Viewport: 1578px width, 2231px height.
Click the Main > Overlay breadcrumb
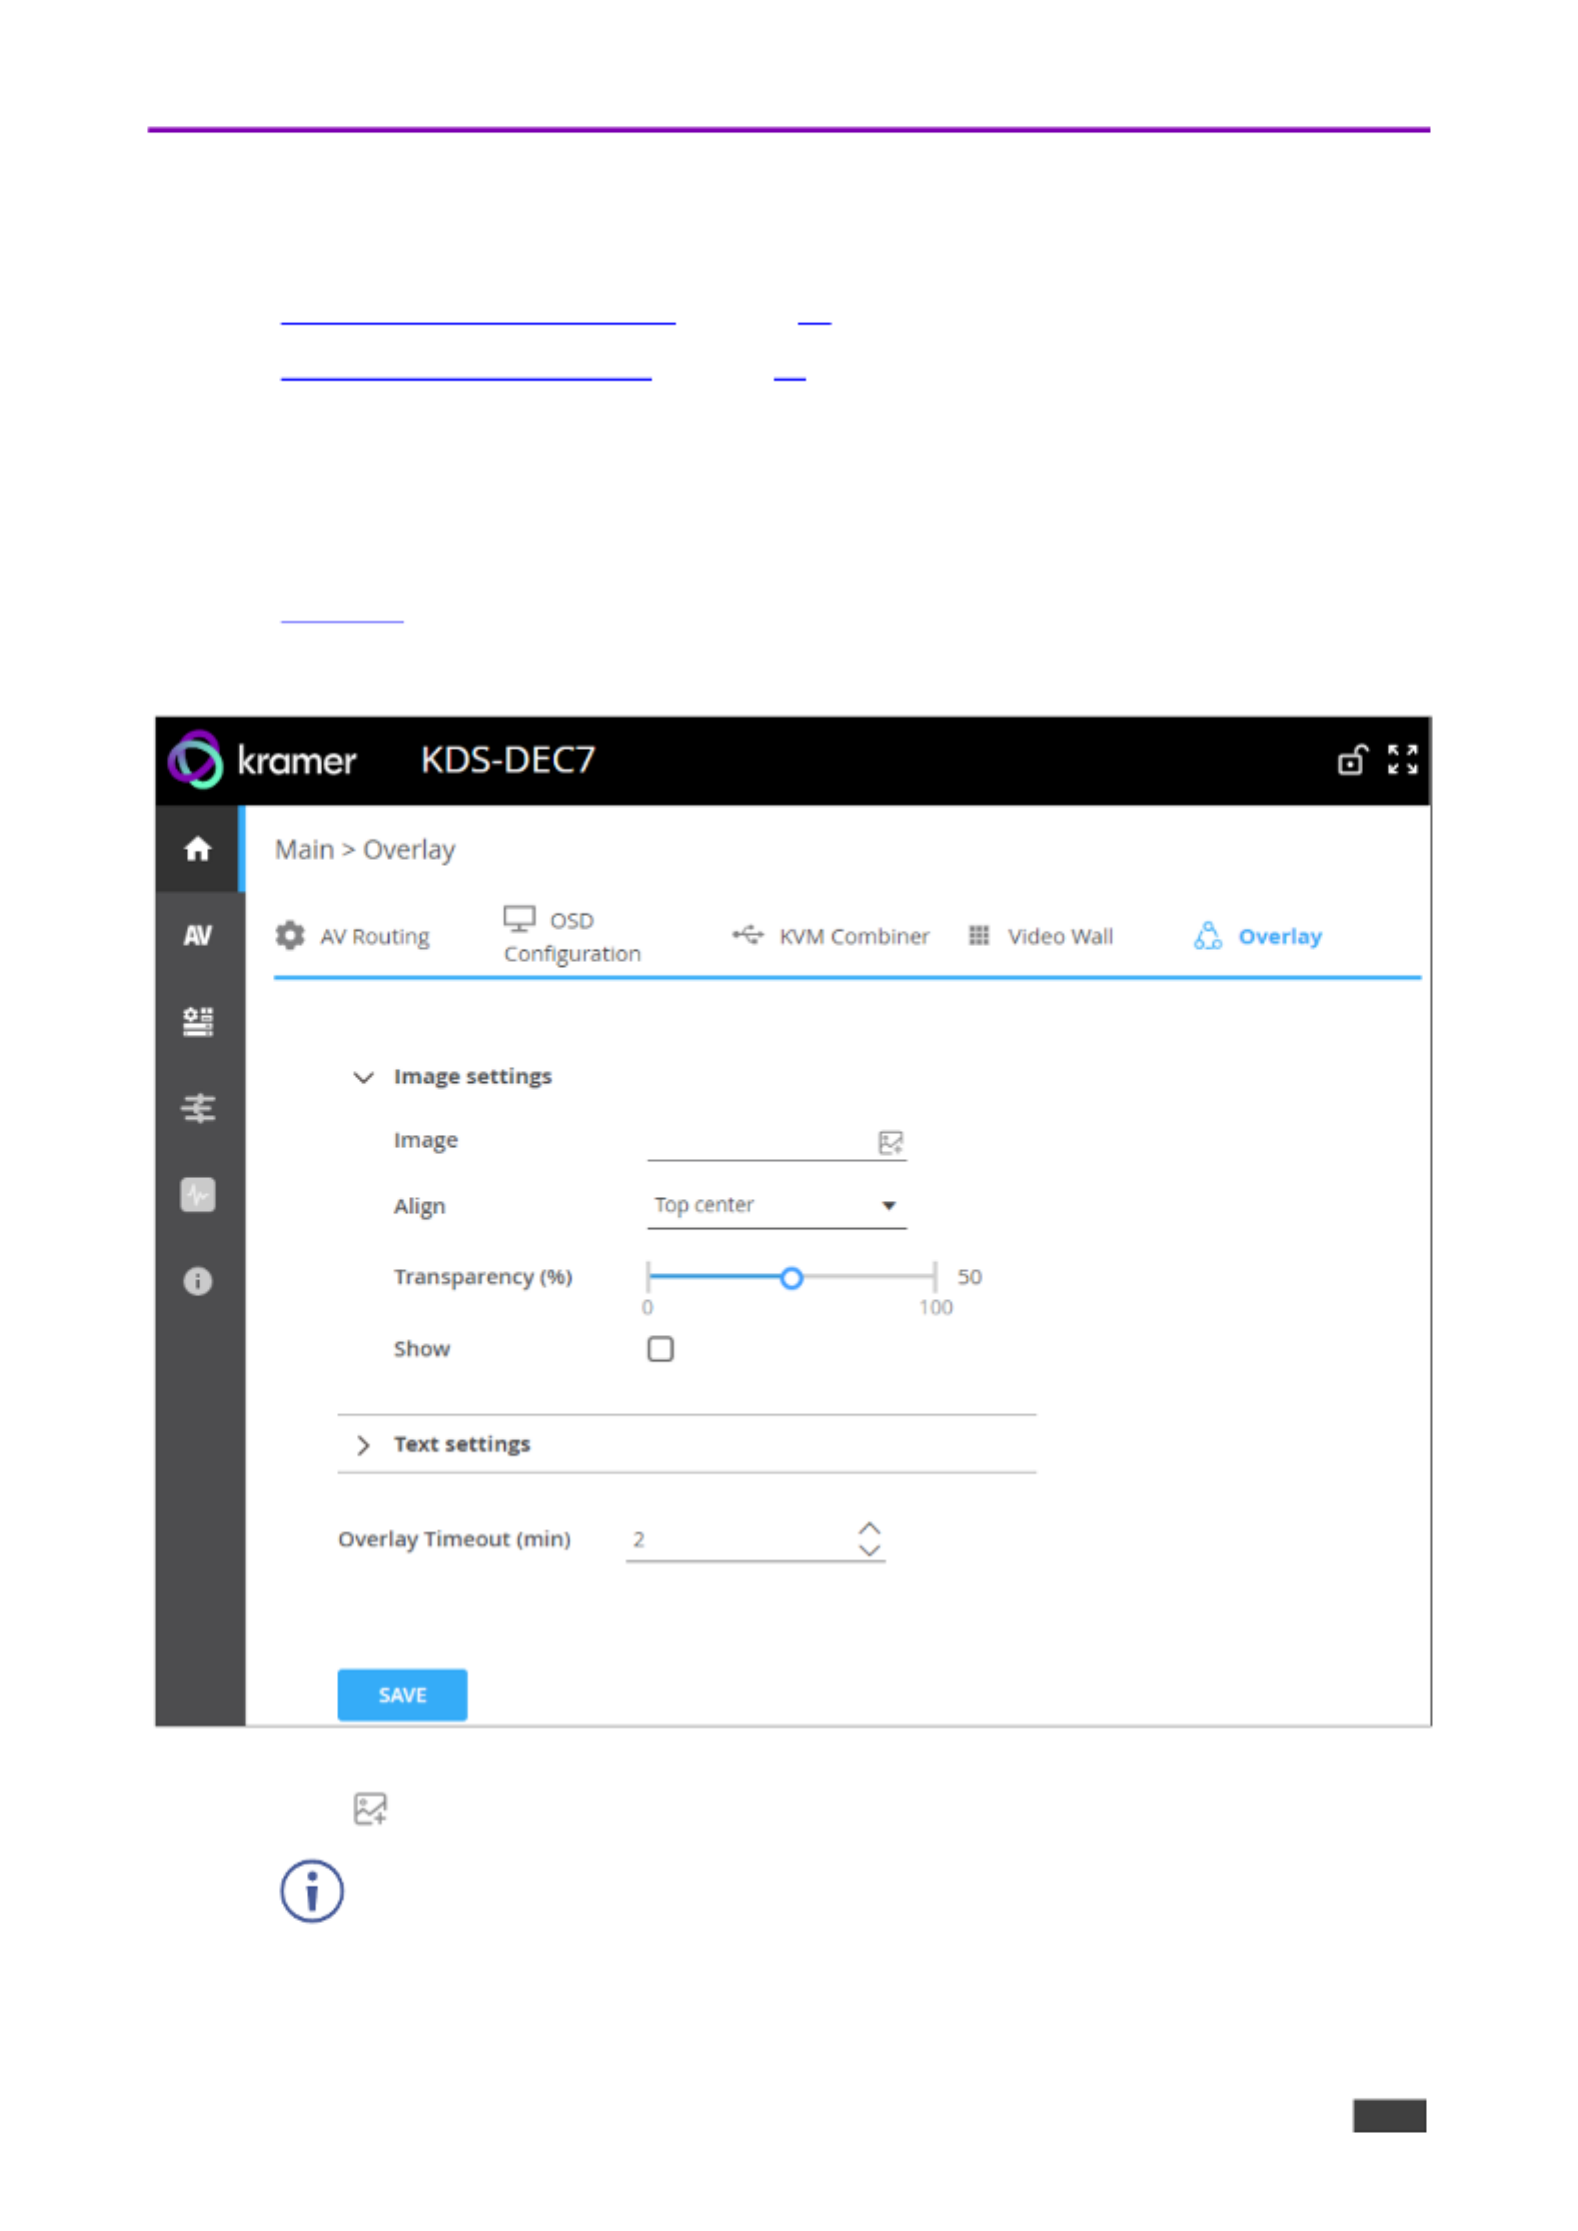[365, 850]
